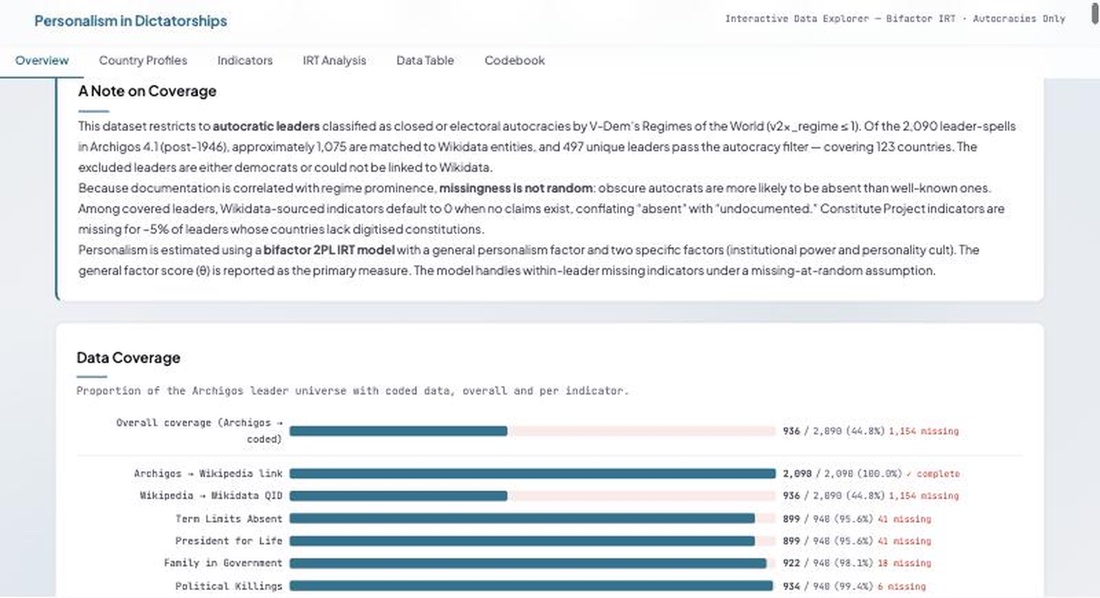Click the "Data Coverage" heading
This screenshot has width=1100, height=598.
point(128,358)
